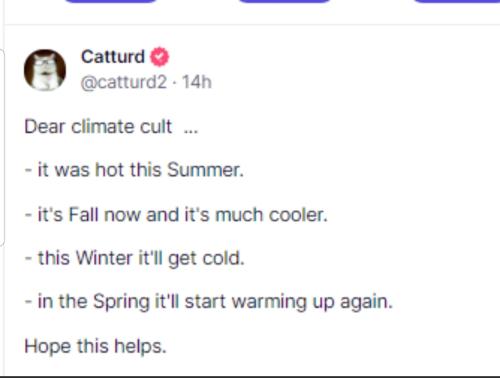The height and width of the screenshot is (378, 500).
Task: Click the word 'Summer' in the post
Action: pyautogui.click(x=203, y=170)
